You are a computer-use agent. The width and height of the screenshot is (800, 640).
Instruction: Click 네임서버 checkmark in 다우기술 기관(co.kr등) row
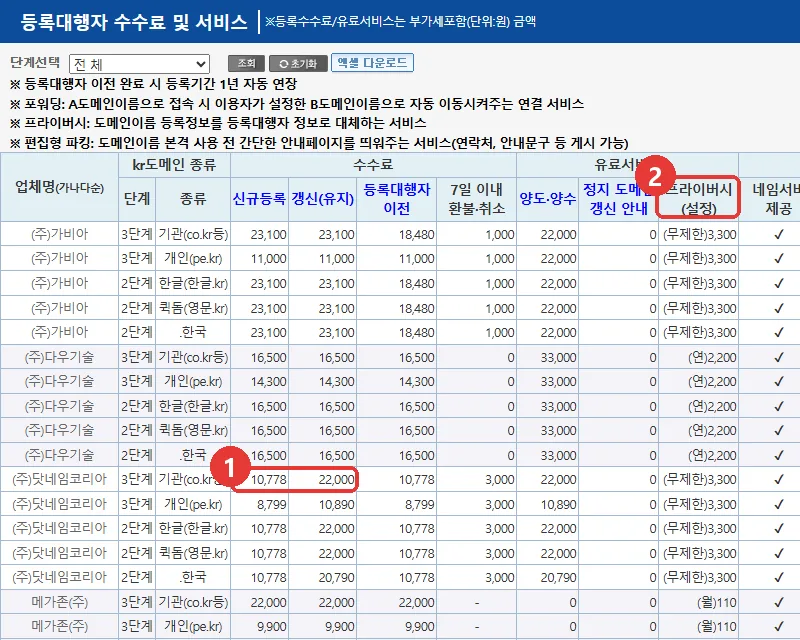pyautogui.click(x=778, y=357)
